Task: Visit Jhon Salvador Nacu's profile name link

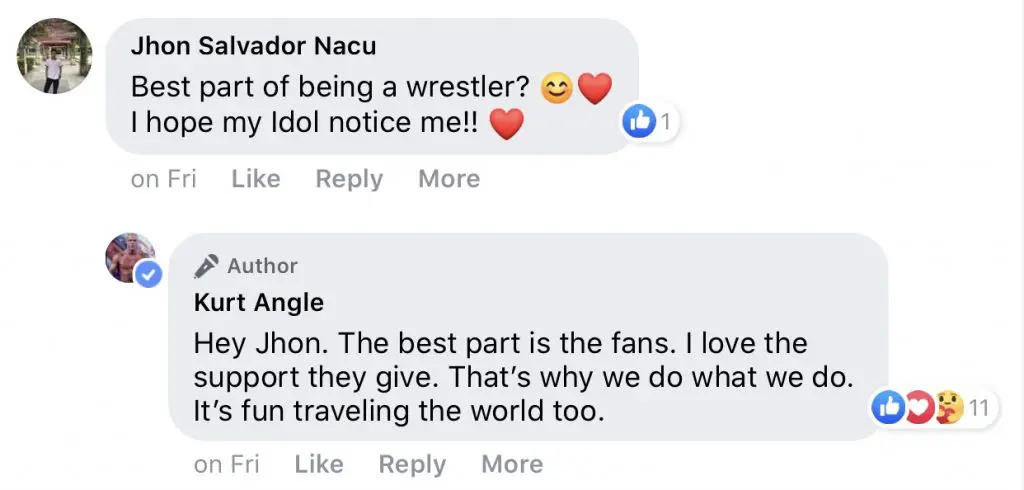Action: [253, 48]
